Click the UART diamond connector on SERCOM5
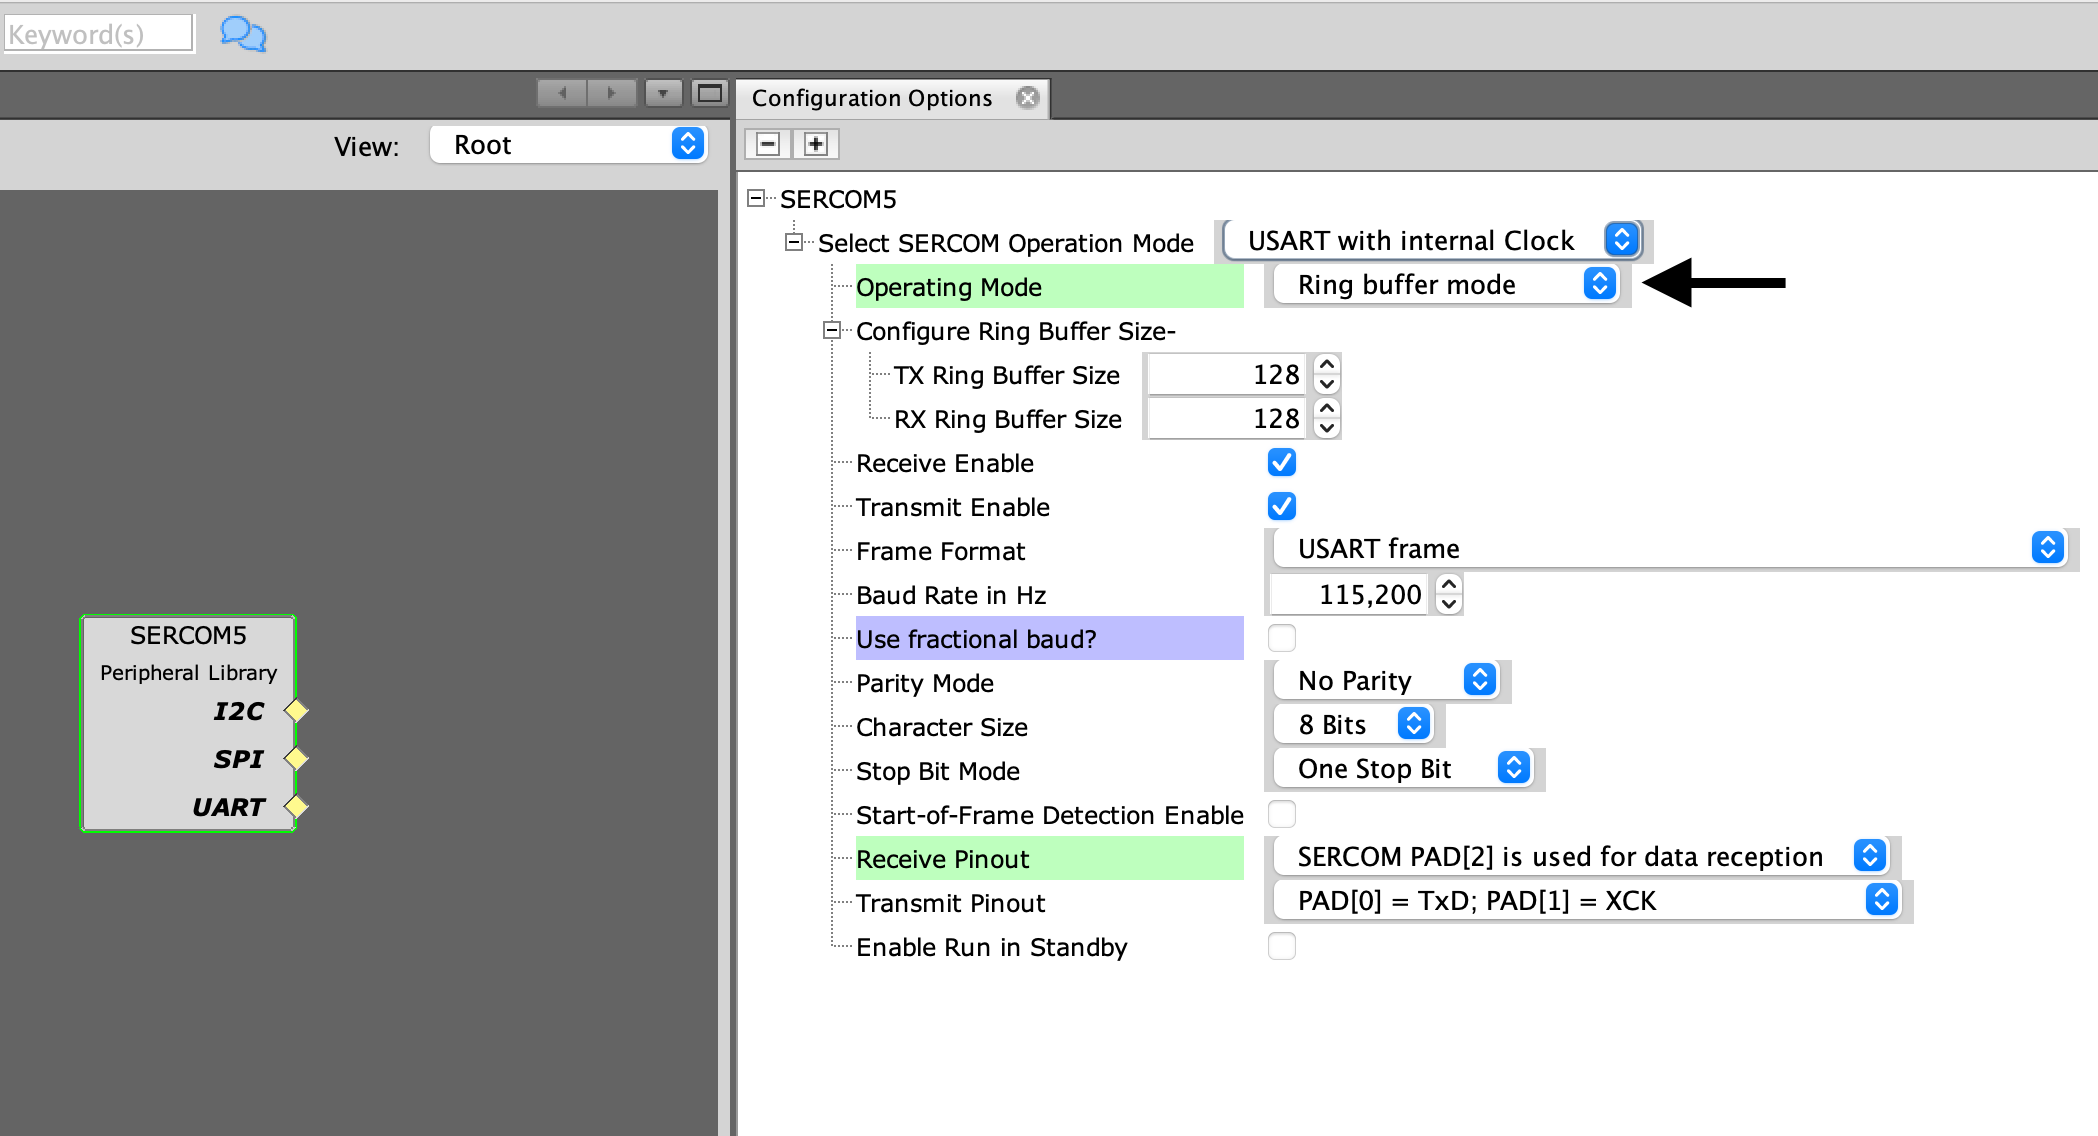This screenshot has height=1136, width=2098. click(297, 806)
